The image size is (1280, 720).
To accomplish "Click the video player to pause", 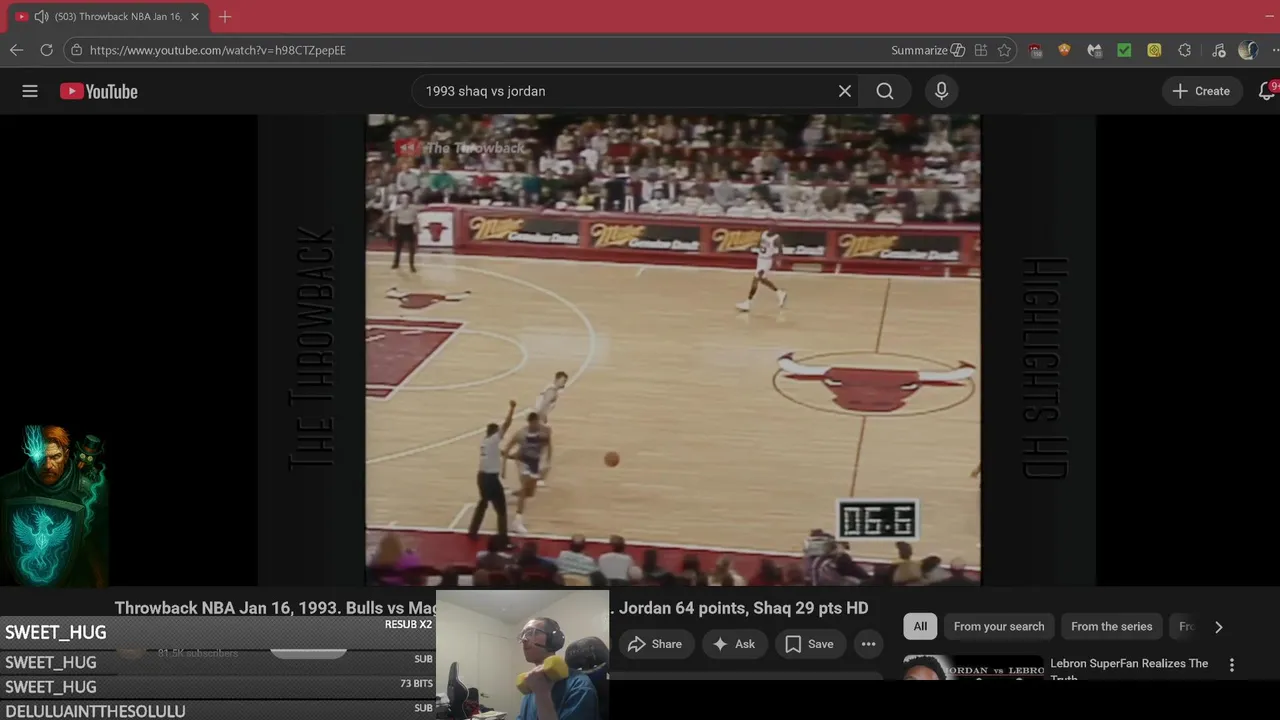I will point(673,349).
